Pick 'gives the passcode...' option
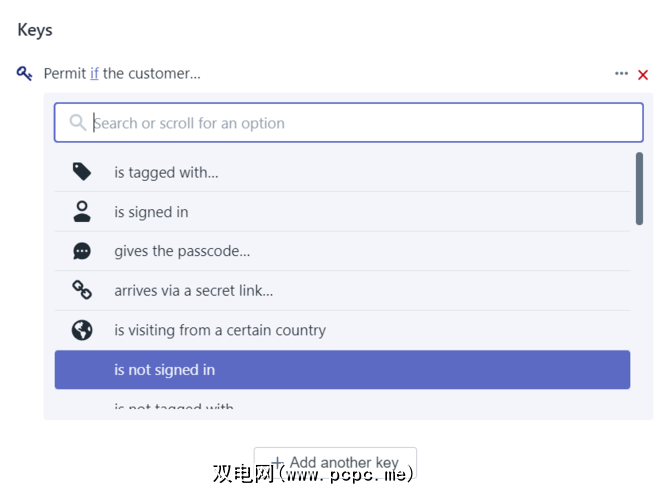The height and width of the screenshot is (497, 670). pyautogui.click(x=182, y=251)
